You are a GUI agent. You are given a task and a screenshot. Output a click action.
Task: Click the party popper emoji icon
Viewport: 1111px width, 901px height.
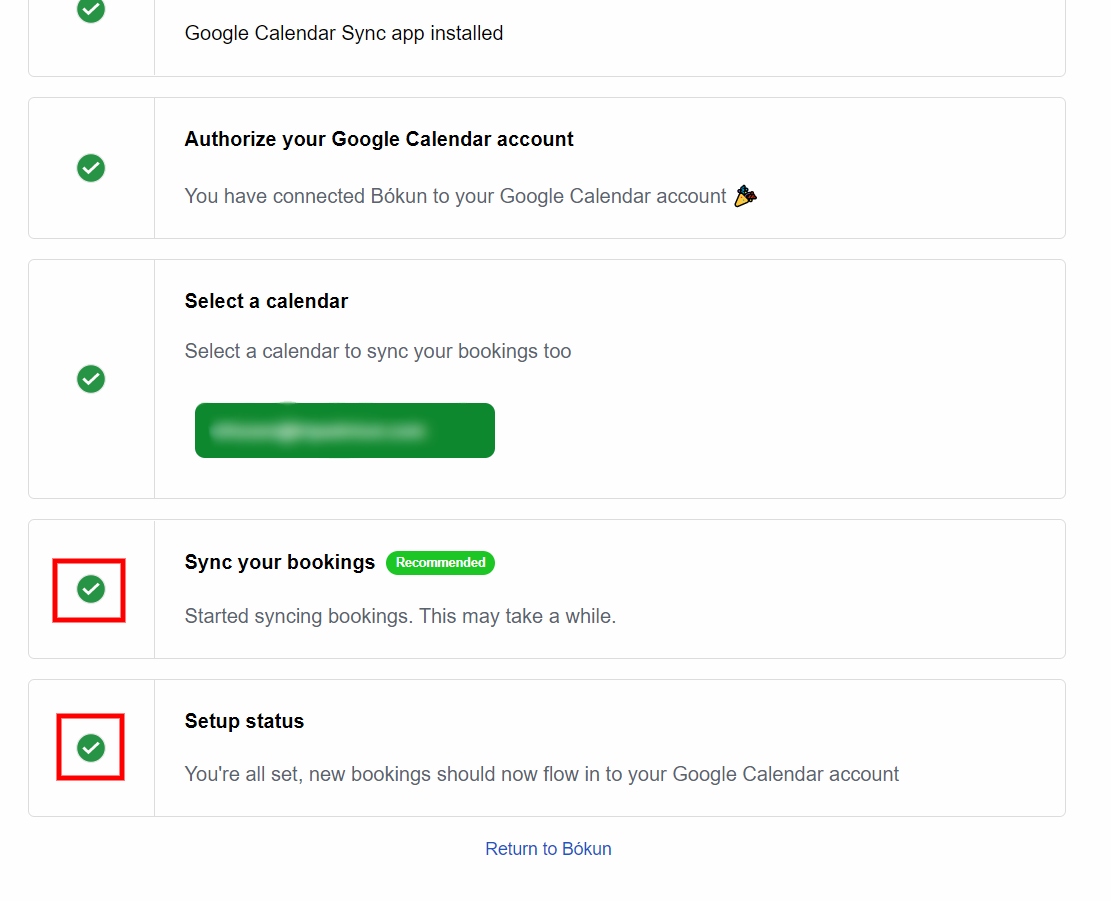745,196
